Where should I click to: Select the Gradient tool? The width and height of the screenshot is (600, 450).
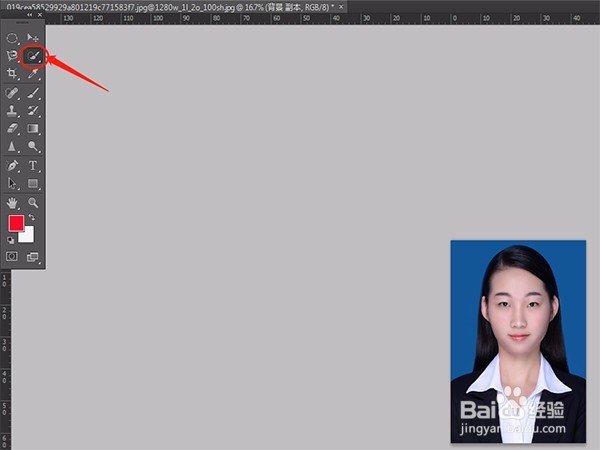coord(33,129)
